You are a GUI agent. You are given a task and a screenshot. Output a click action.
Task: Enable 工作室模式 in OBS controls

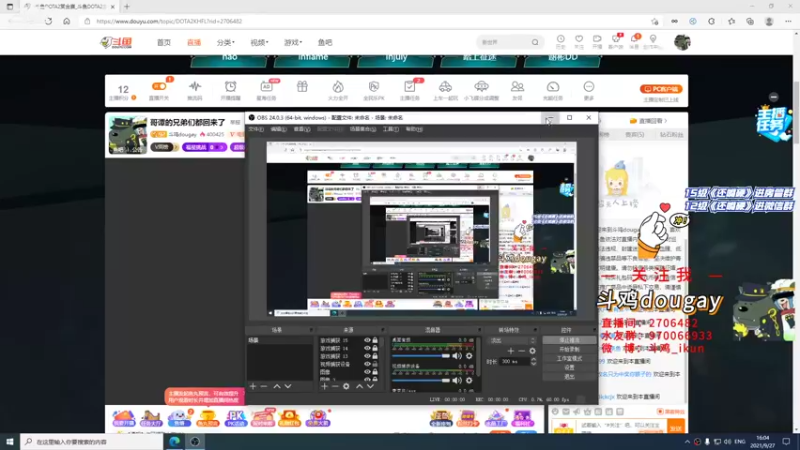tap(569, 359)
